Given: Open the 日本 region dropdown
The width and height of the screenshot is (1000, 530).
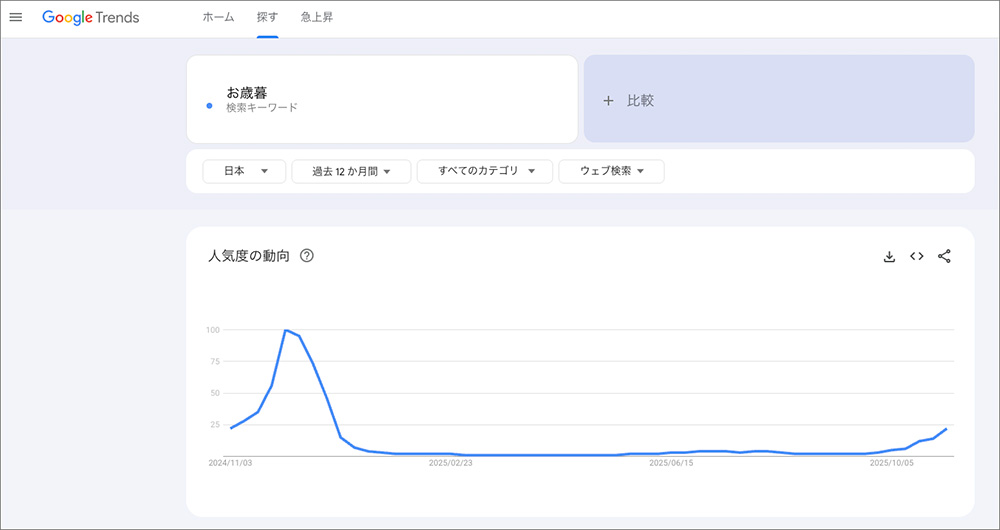Looking at the screenshot, I should pos(244,172).
